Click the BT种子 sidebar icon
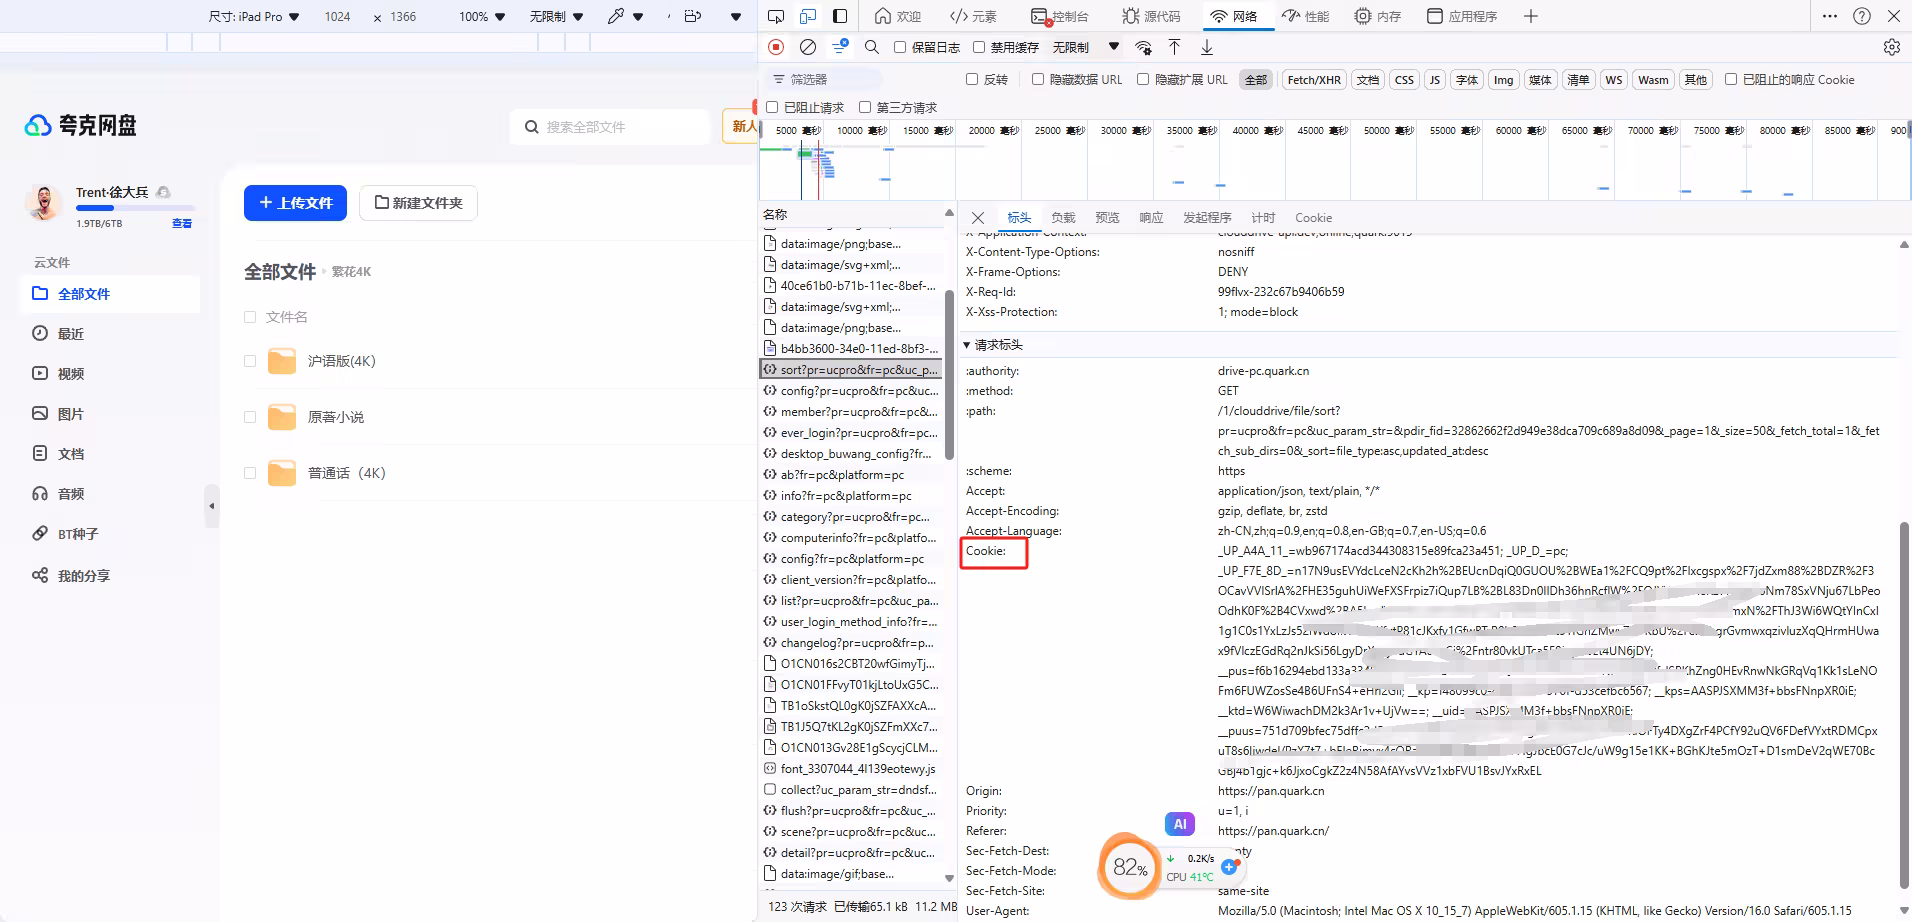The image size is (1912, 922). tap(40, 534)
